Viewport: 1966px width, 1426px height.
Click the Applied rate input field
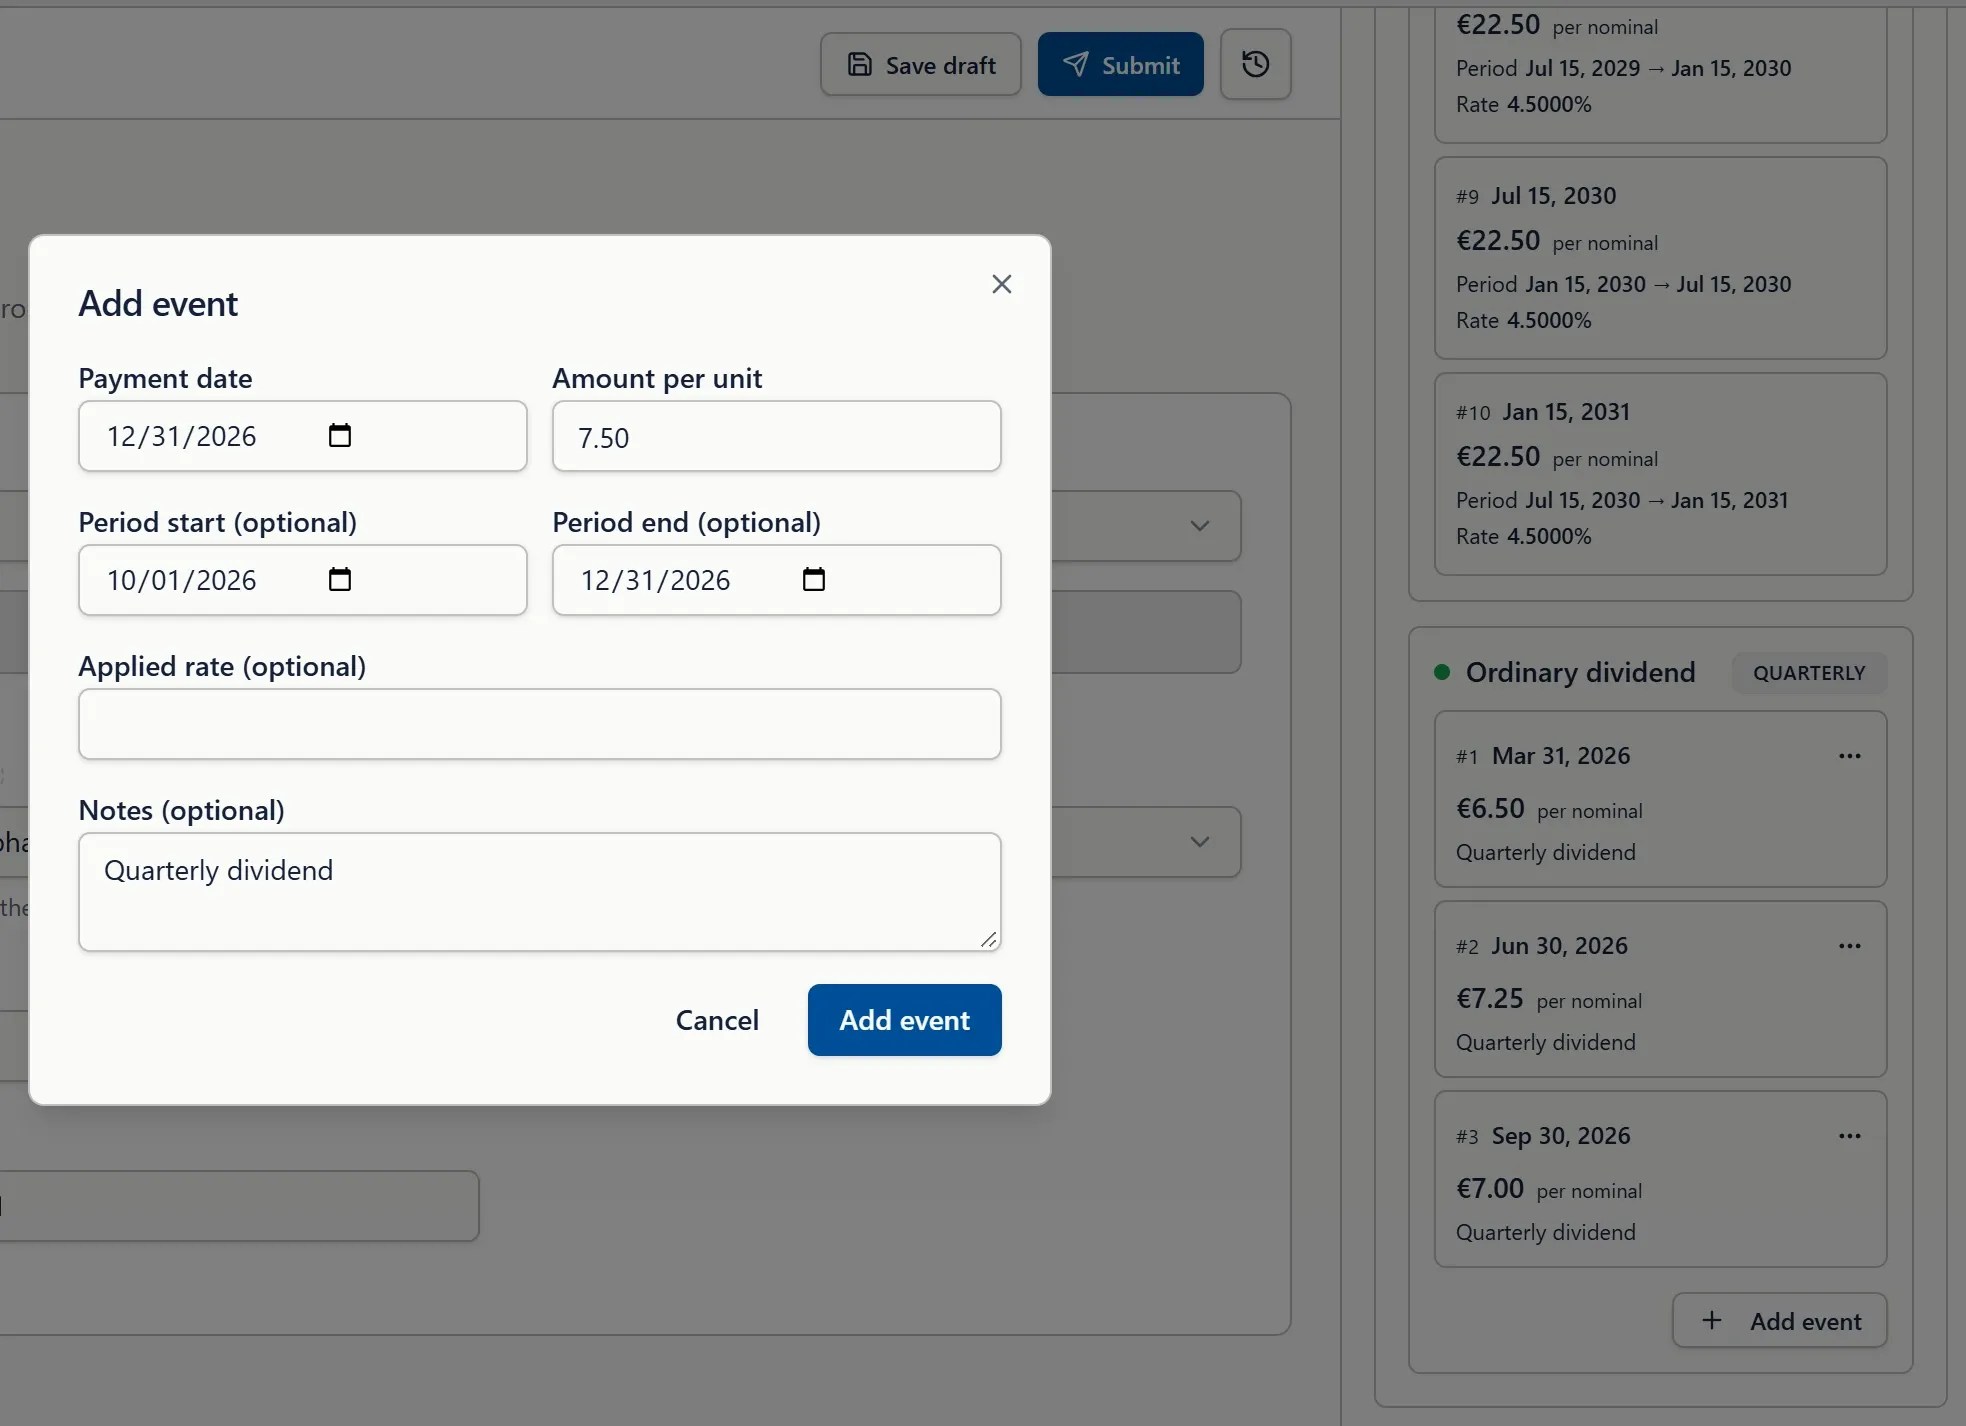coord(540,724)
